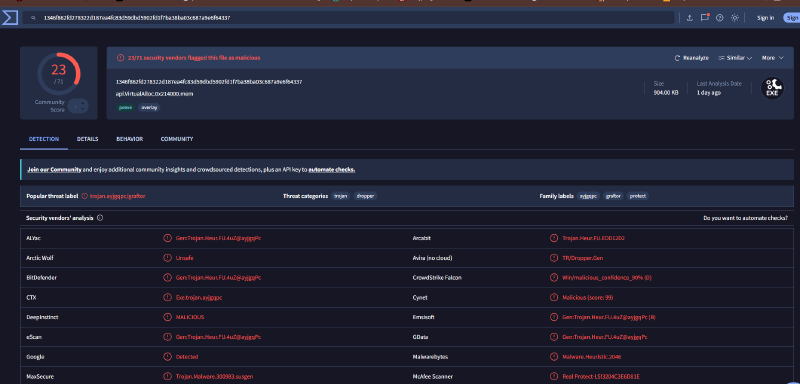Click the alert icon in the Cynet row
This screenshot has width=800, height=384.
coord(554,297)
